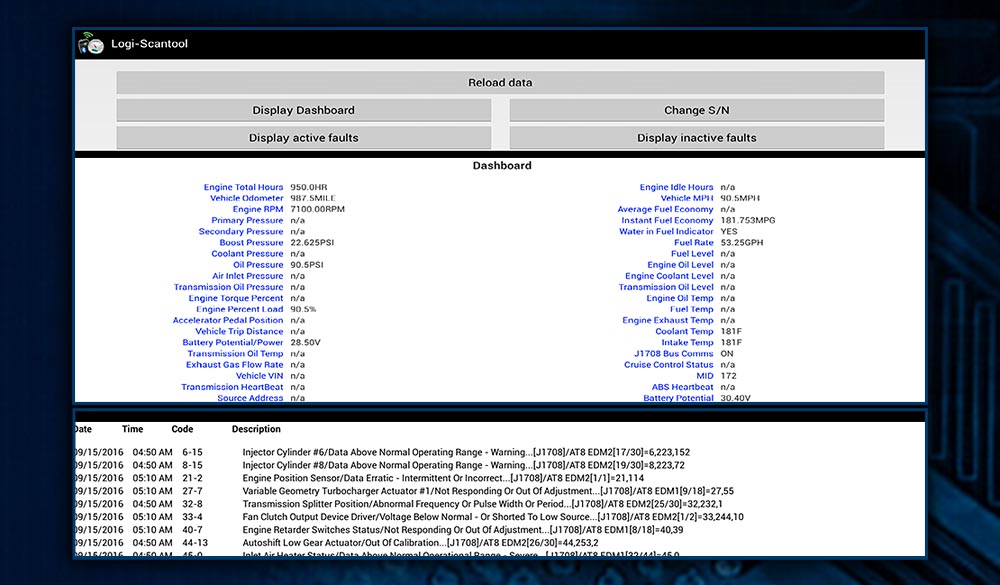Click the 987.5MILE odometer value

(x=313, y=198)
